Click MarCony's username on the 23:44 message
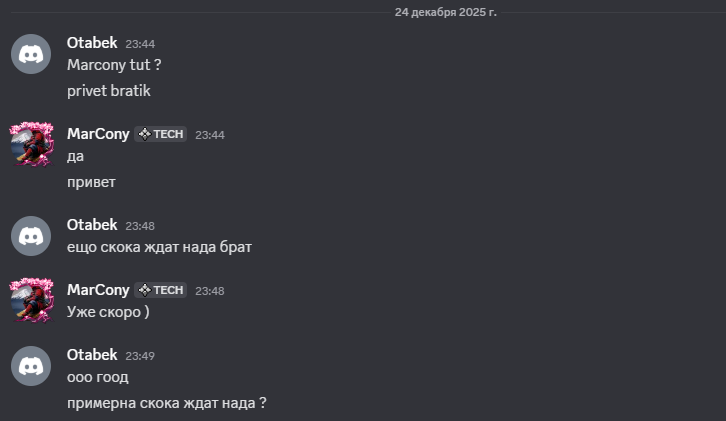The width and height of the screenshot is (726, 421). click(98, 134)
